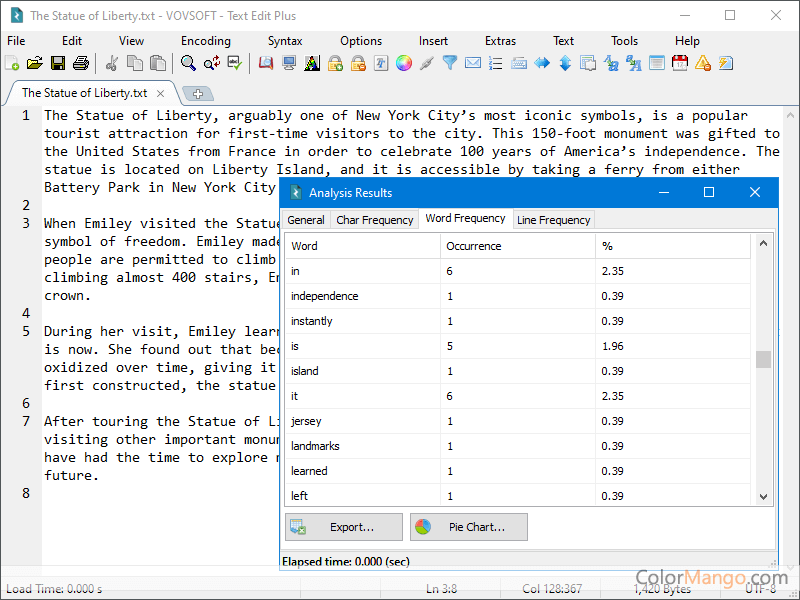Screen dimensions: 800x600
Task: Click the Open file folder icon
Action: click(34, 63)
